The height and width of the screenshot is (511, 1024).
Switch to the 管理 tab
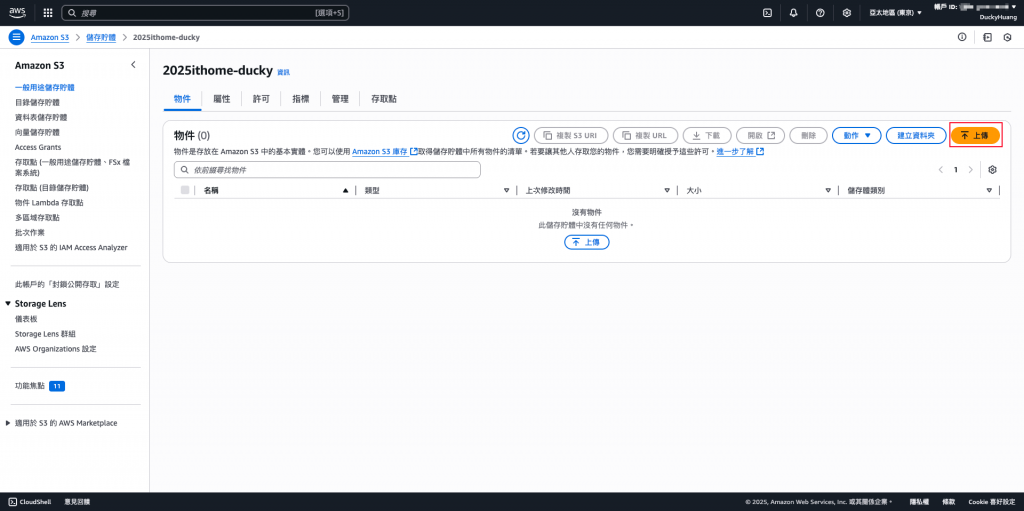[340, 99]
